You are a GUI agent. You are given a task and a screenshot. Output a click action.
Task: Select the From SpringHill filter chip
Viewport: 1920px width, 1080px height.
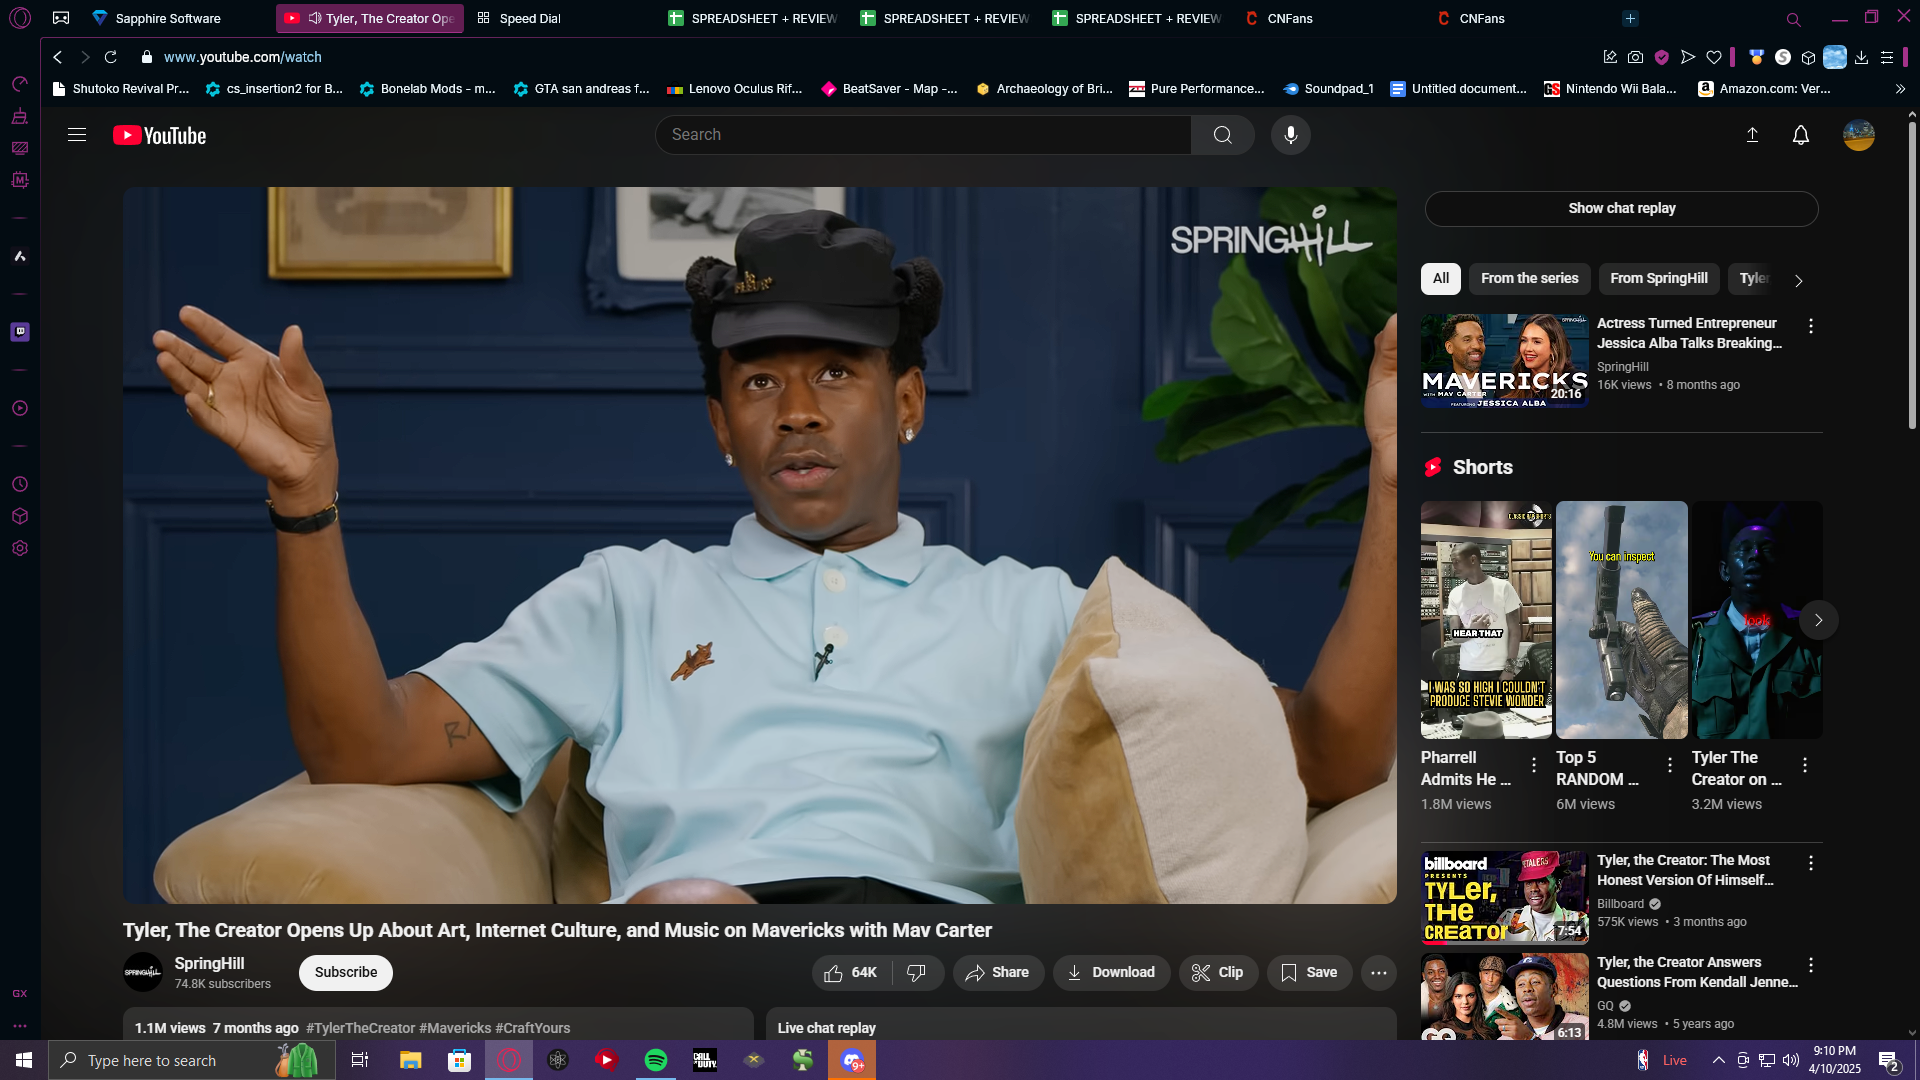click(x=1658, y=278)
